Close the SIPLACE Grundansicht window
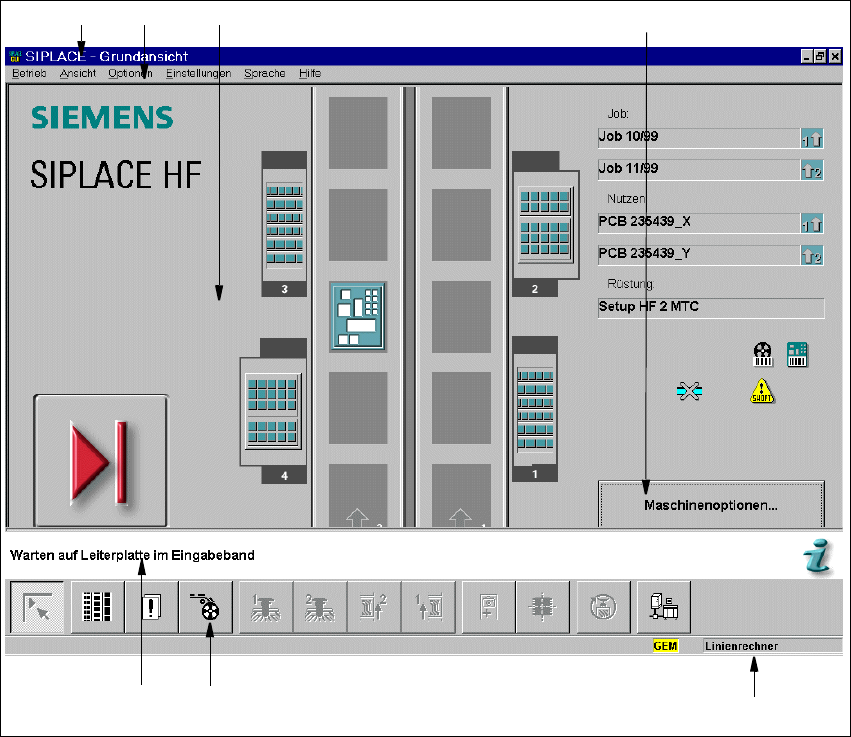 [835, 56]
